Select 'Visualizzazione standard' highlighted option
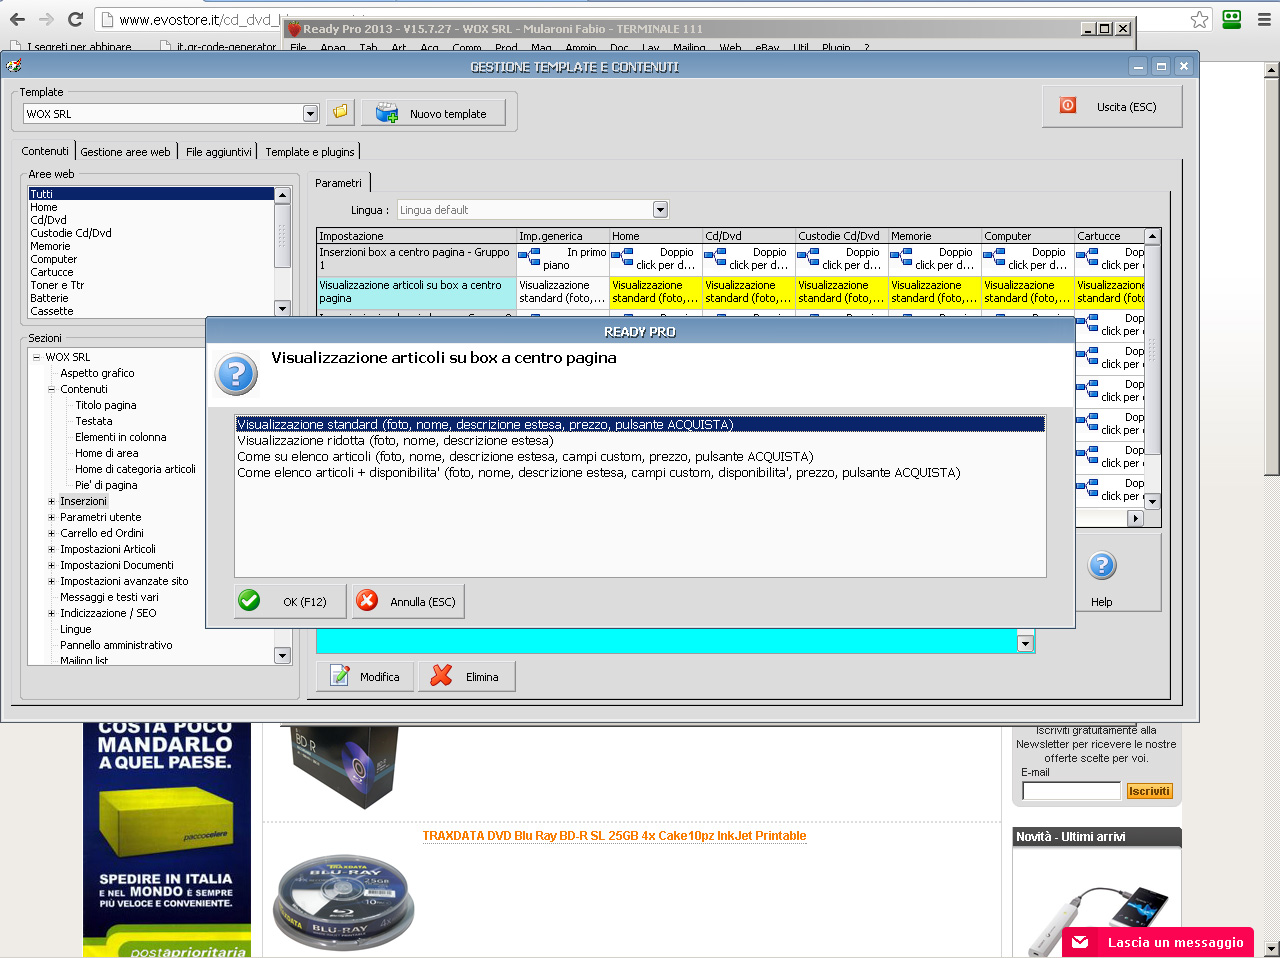Image resolution: width=1280 pixels, height=958 pixels. [x=640, y=424]
